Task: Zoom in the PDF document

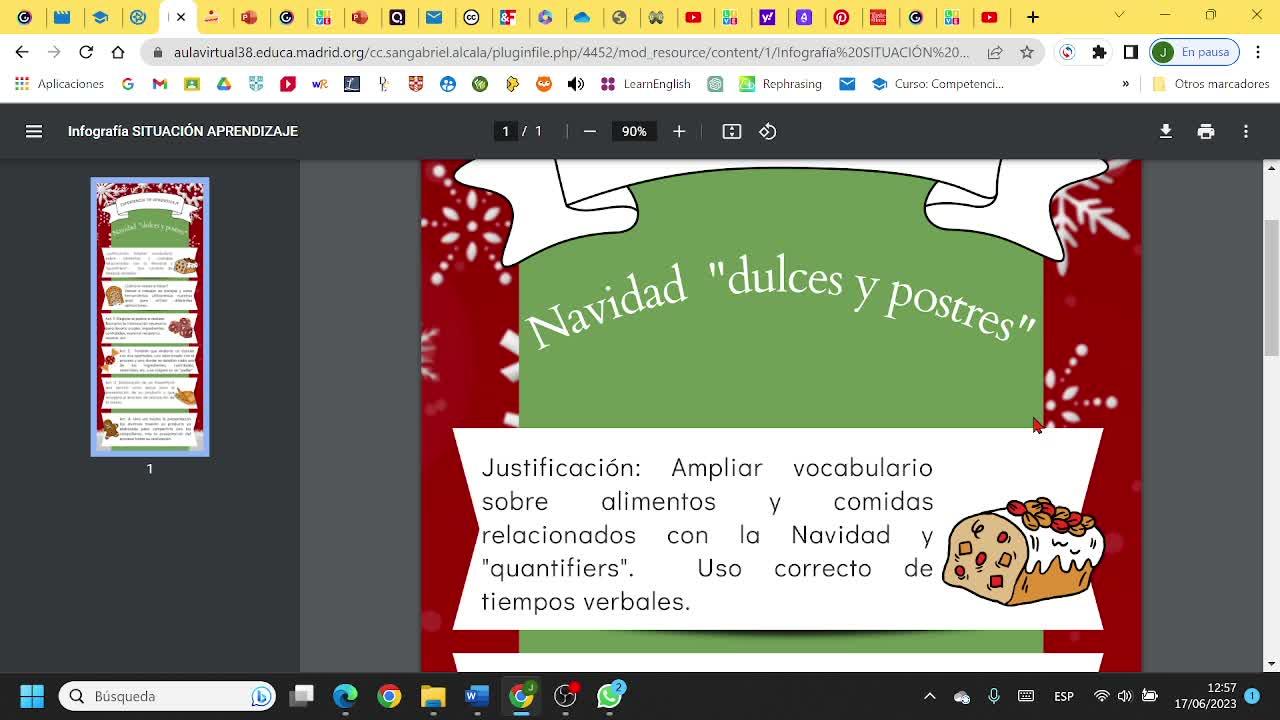Action: (679, 131)
